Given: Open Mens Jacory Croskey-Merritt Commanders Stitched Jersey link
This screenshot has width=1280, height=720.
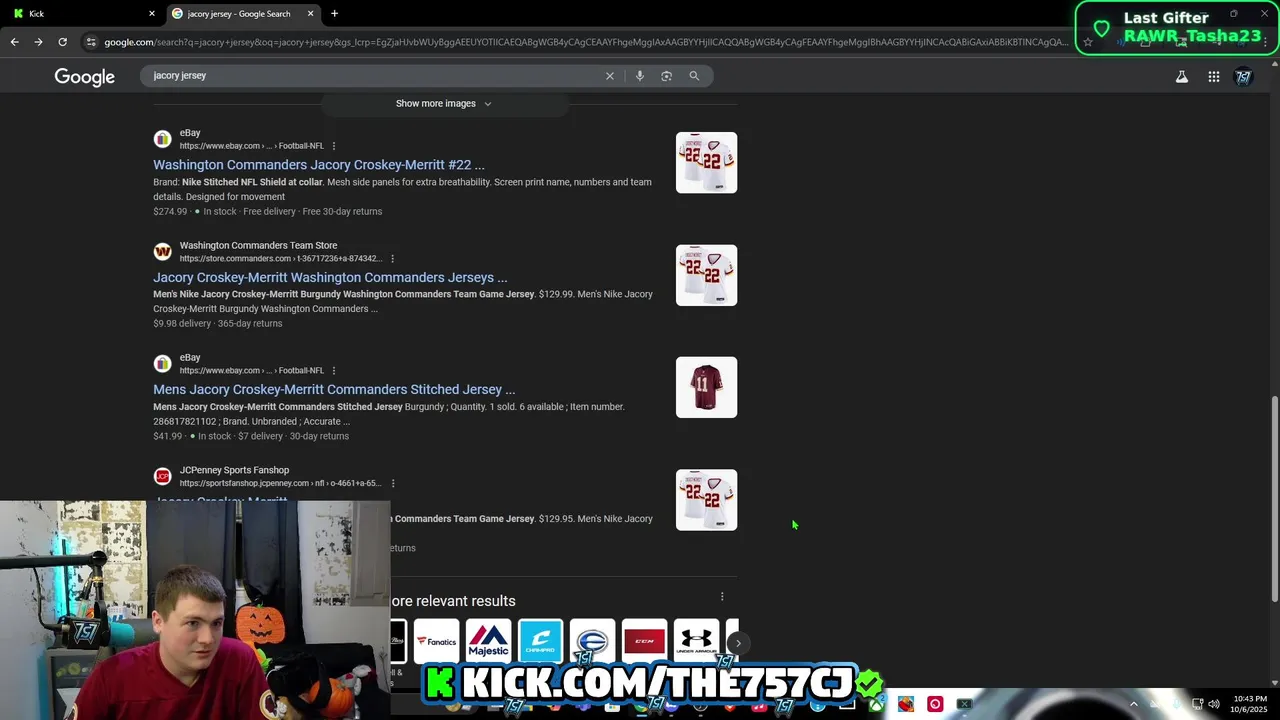Looking at the screenshot, I should (x=334, y=389).
